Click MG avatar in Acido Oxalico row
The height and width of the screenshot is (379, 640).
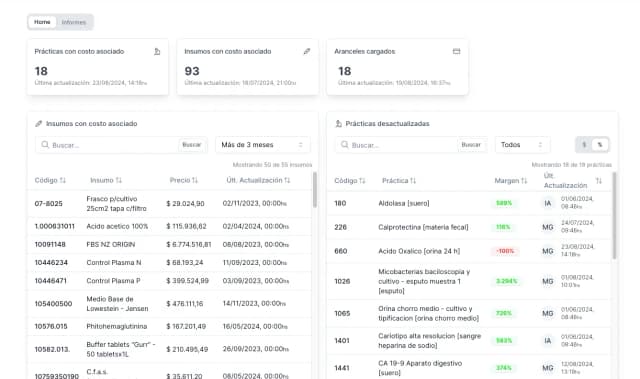point(548,251)
